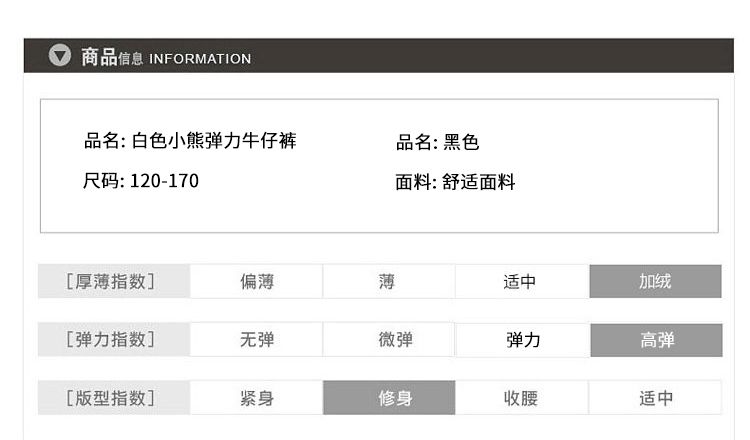Choose 无弹 elasticity option

257,340
